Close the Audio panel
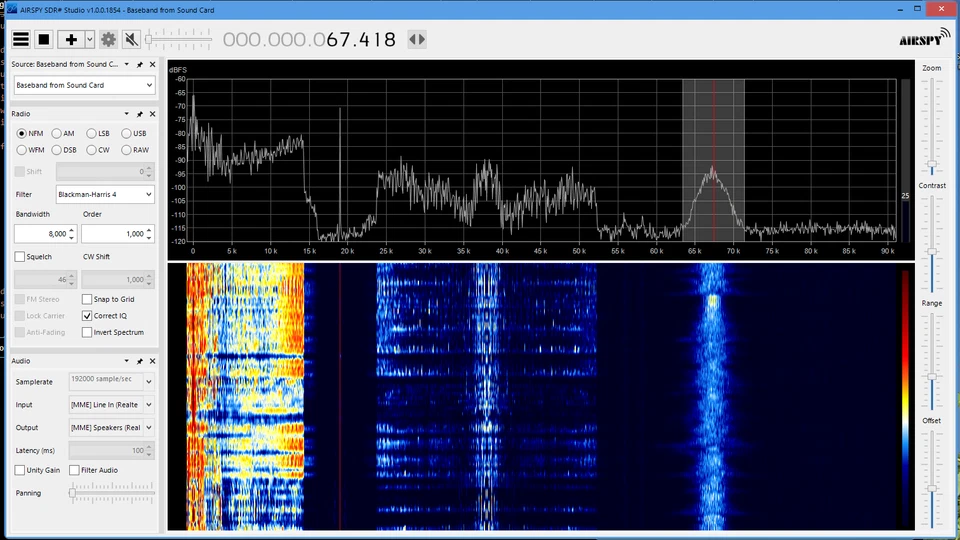Screen dimensions: 960x540 tap(152, 361)
